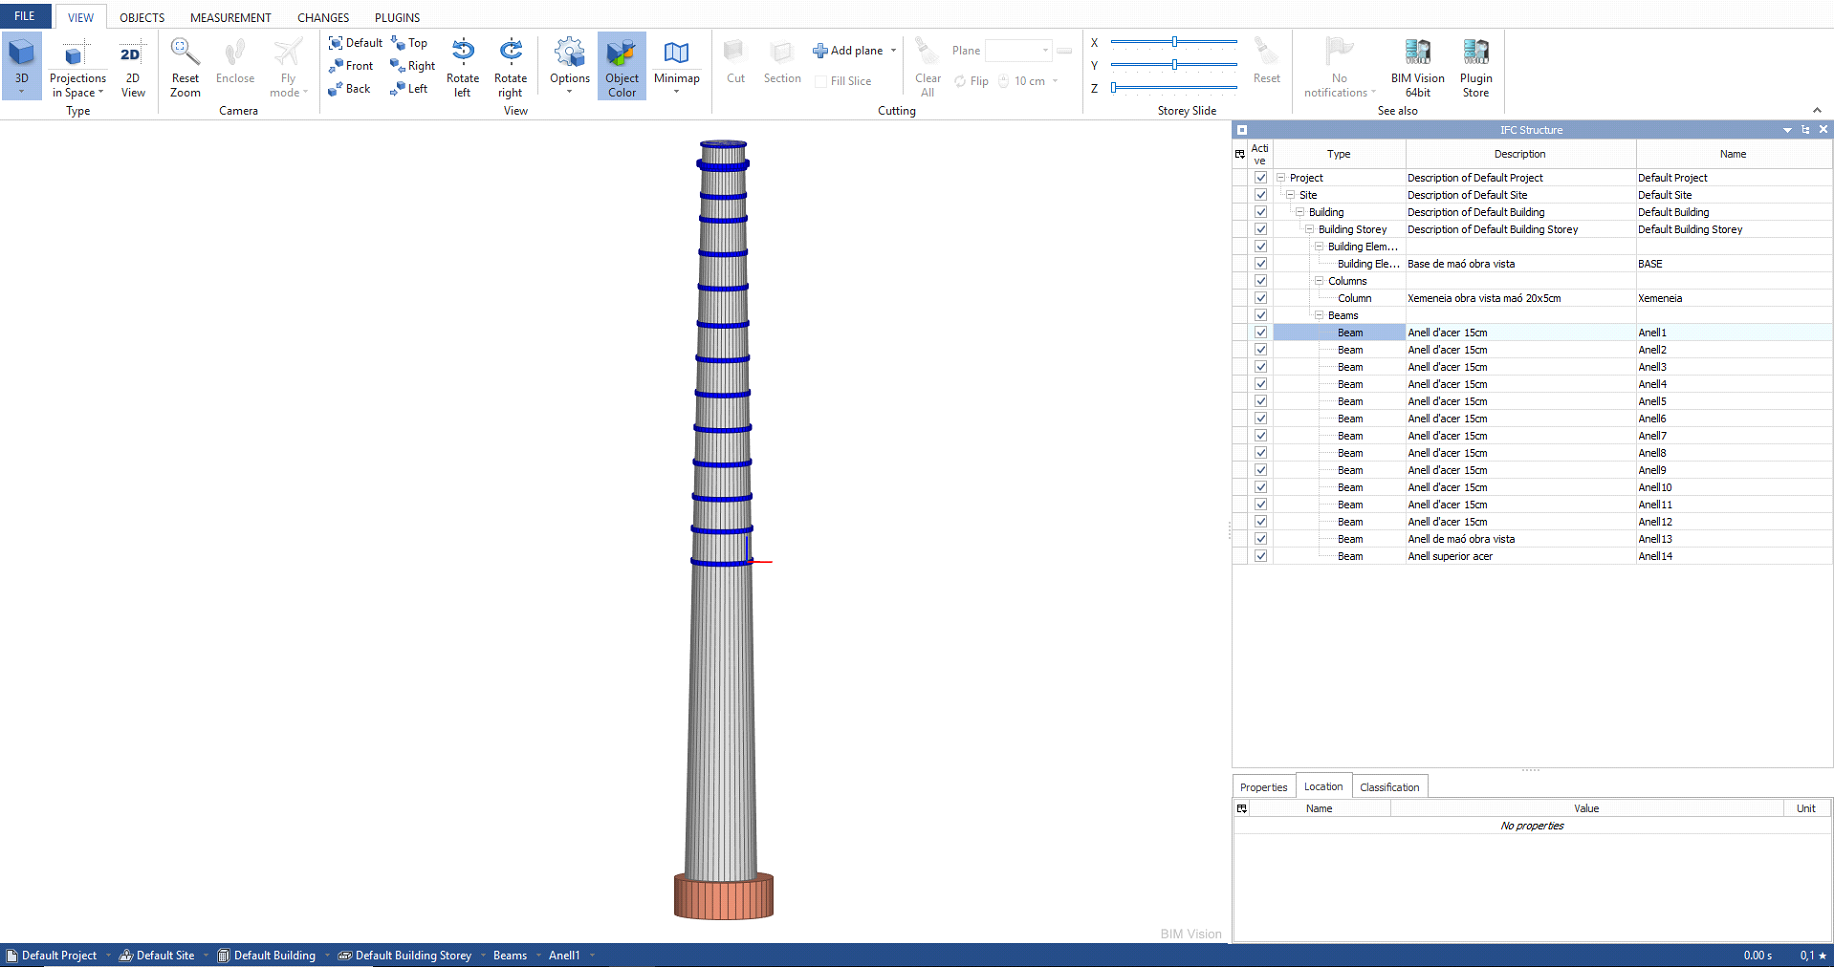
Task: Rotate model left
Action: [x=462, y=68]
